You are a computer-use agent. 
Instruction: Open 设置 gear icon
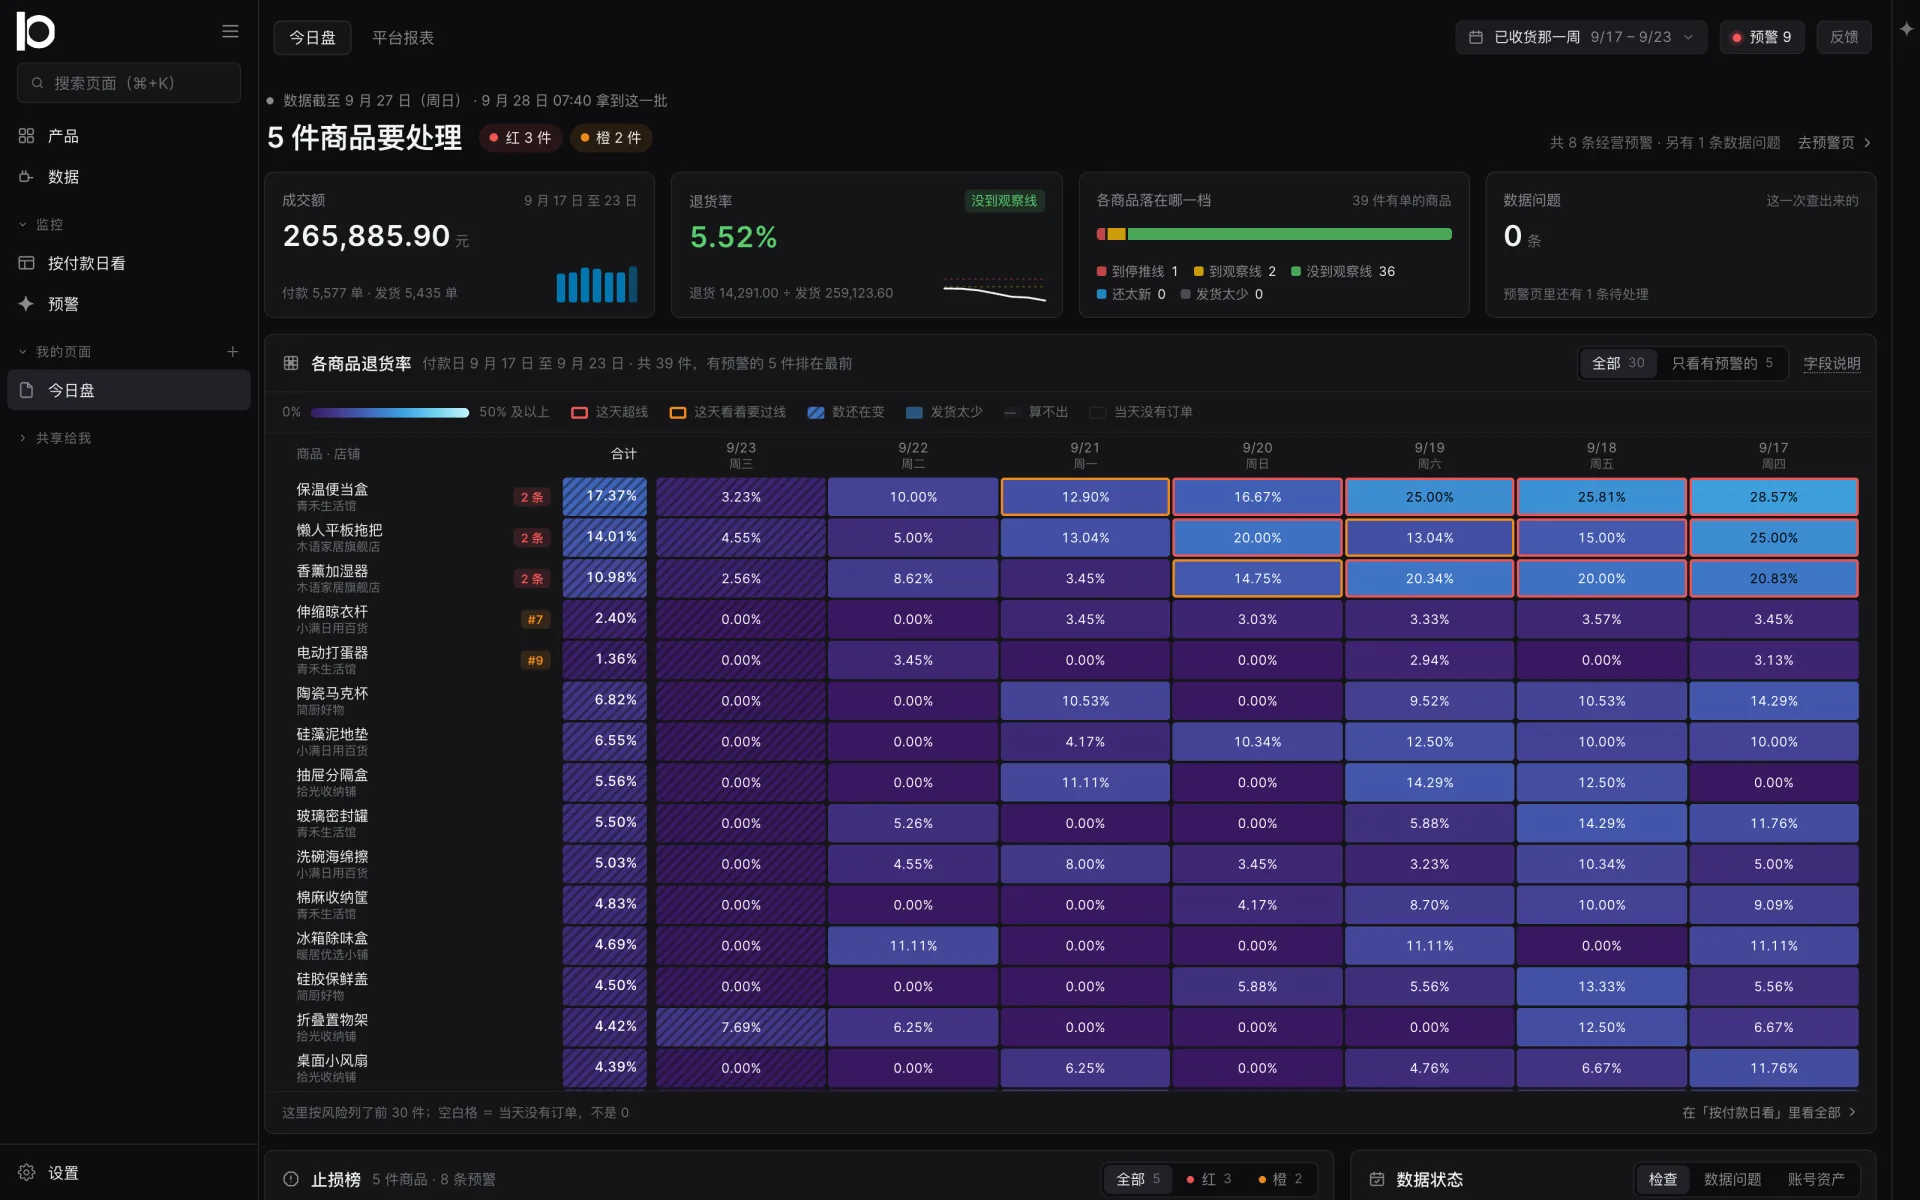click(x=26, y=1172)
